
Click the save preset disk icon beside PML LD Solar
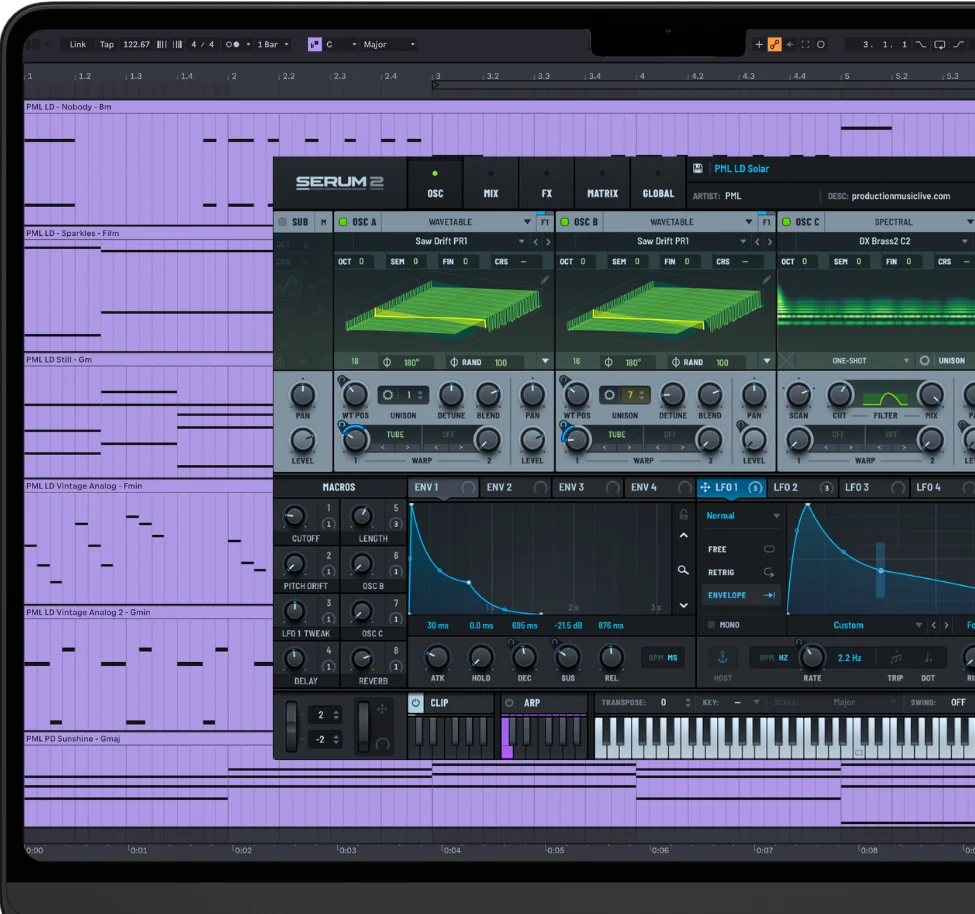697,166
